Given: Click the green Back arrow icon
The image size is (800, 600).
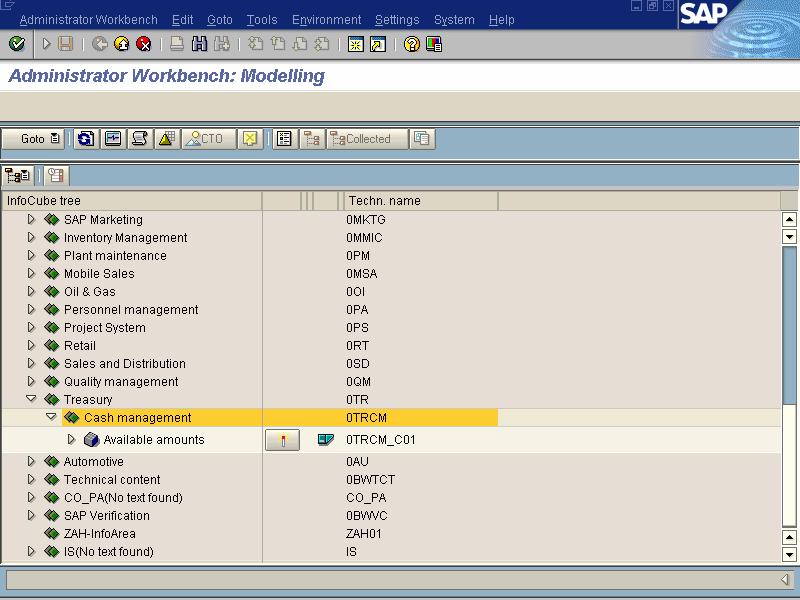Looking at the screenshot, I should (99, 44).
